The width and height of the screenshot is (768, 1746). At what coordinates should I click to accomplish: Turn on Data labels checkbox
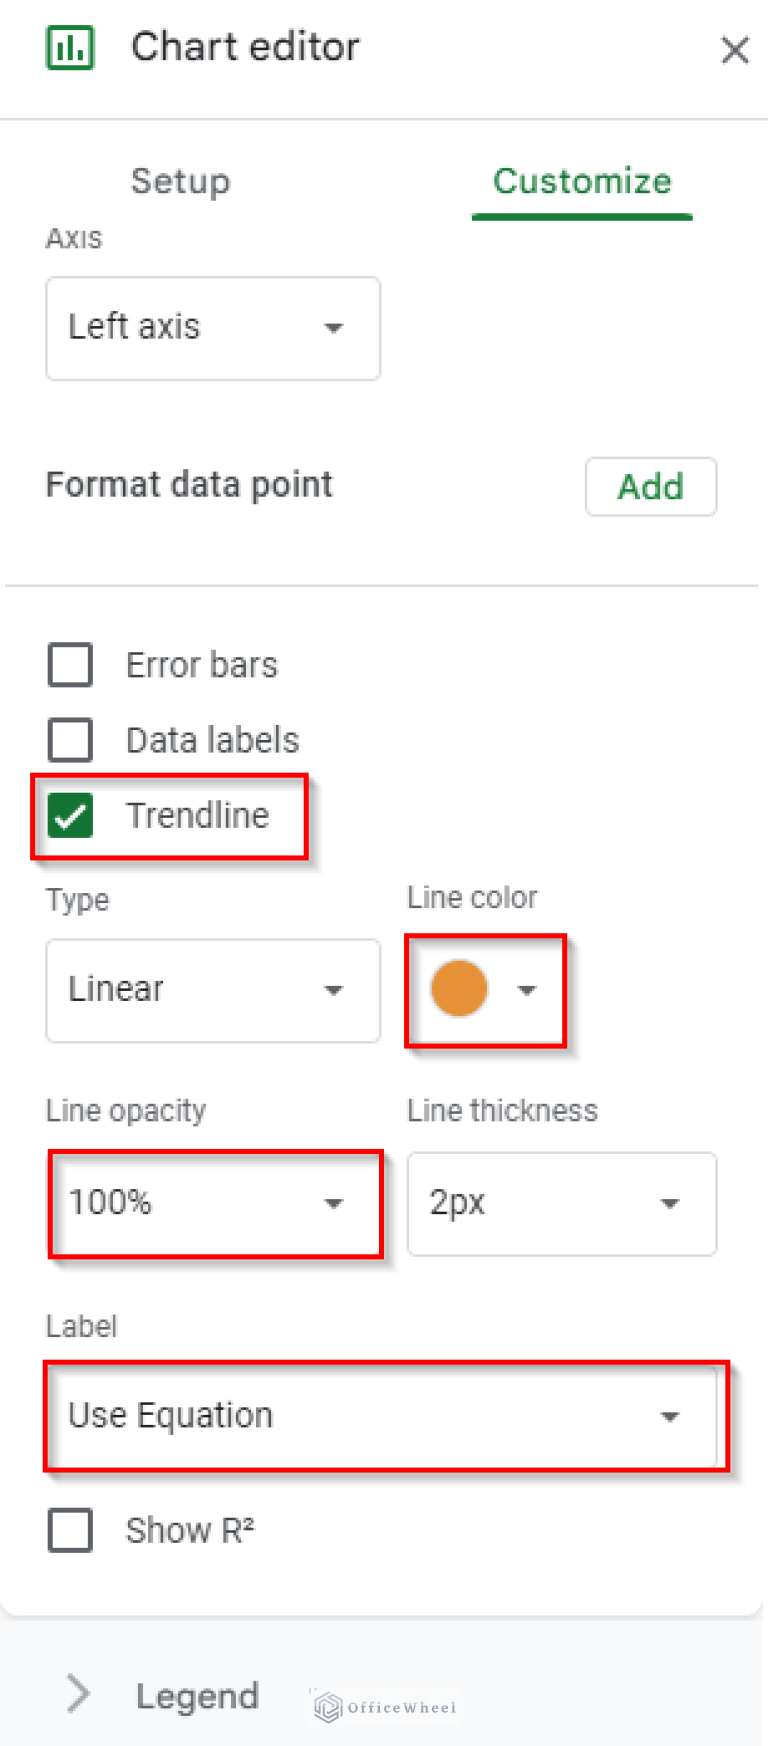(x=70, y=740)
